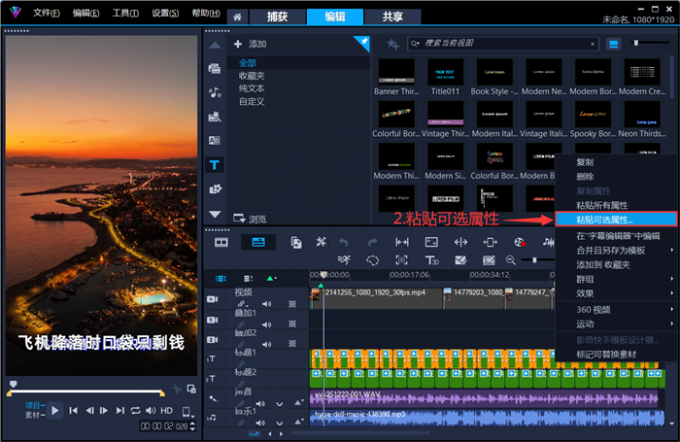
Task: Click the home icon tab
Action: 237,17
